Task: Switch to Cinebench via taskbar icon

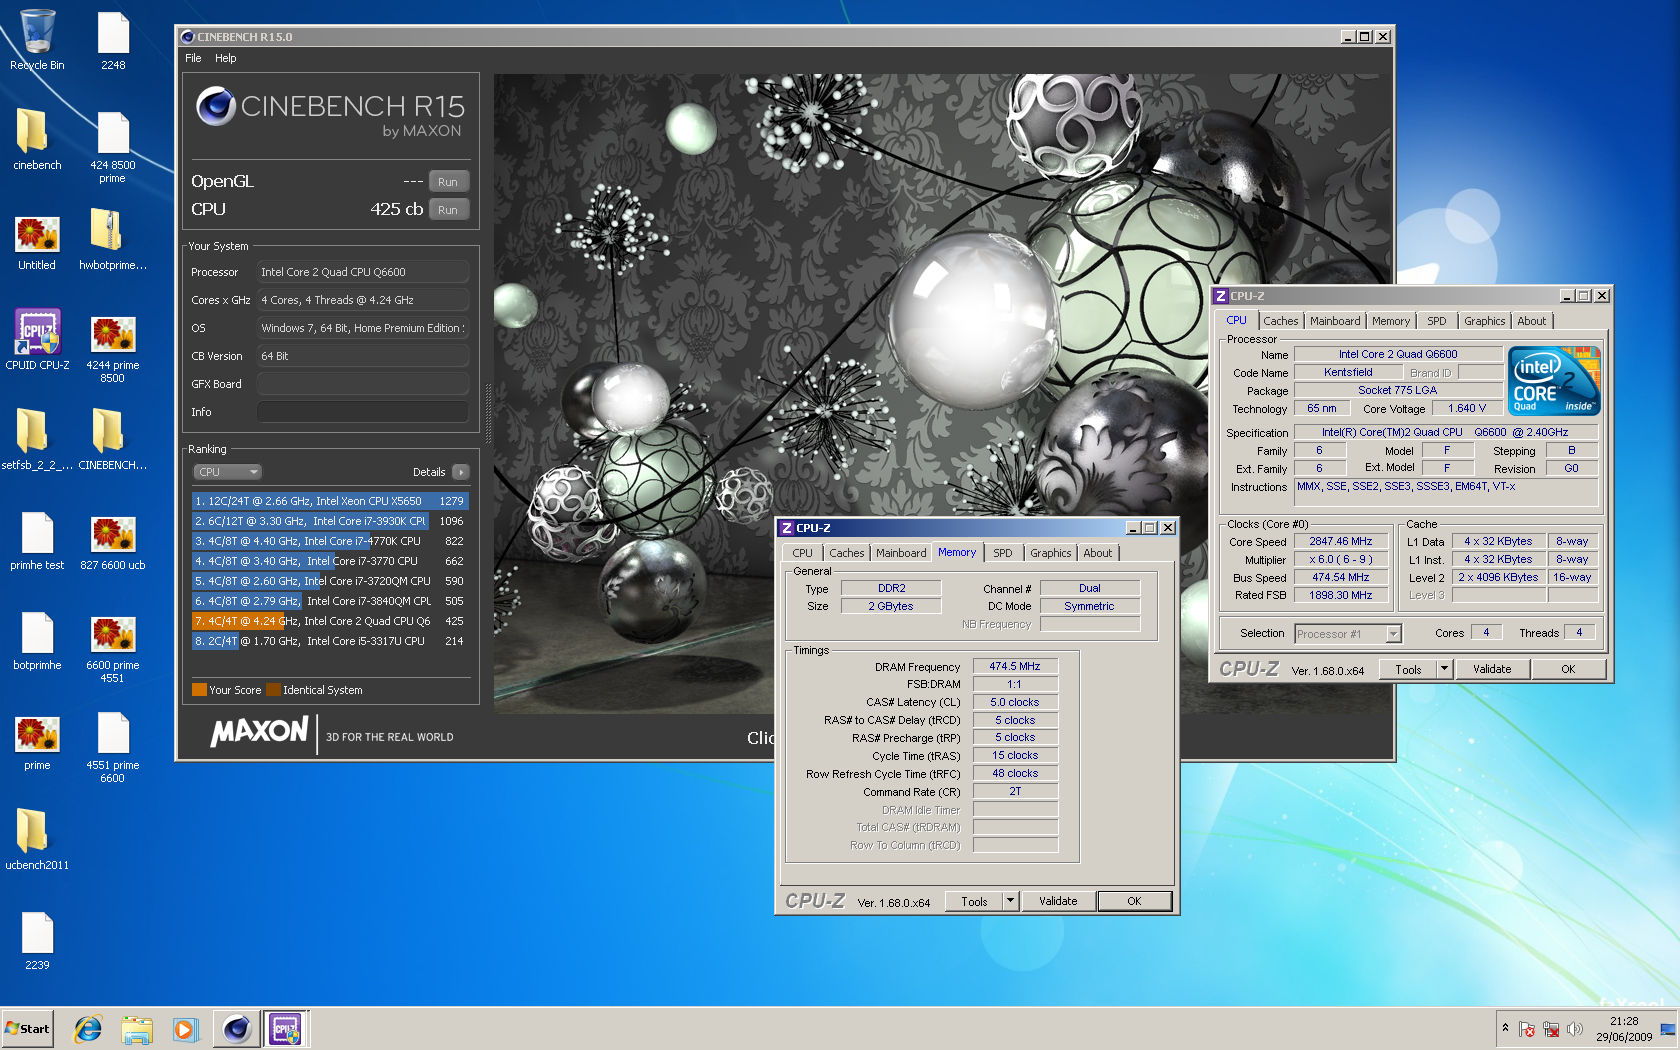Action: point(236,1029)
